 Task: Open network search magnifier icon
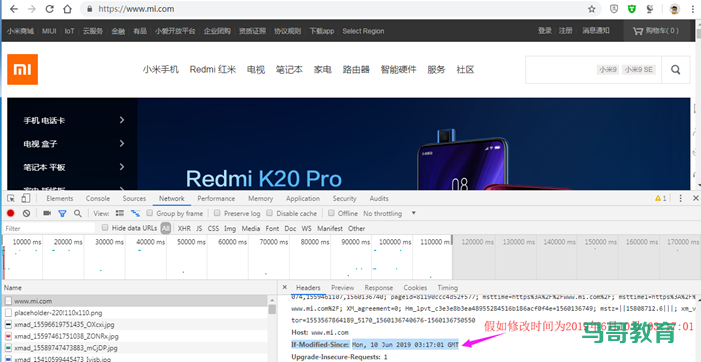(x=77, y=213)
